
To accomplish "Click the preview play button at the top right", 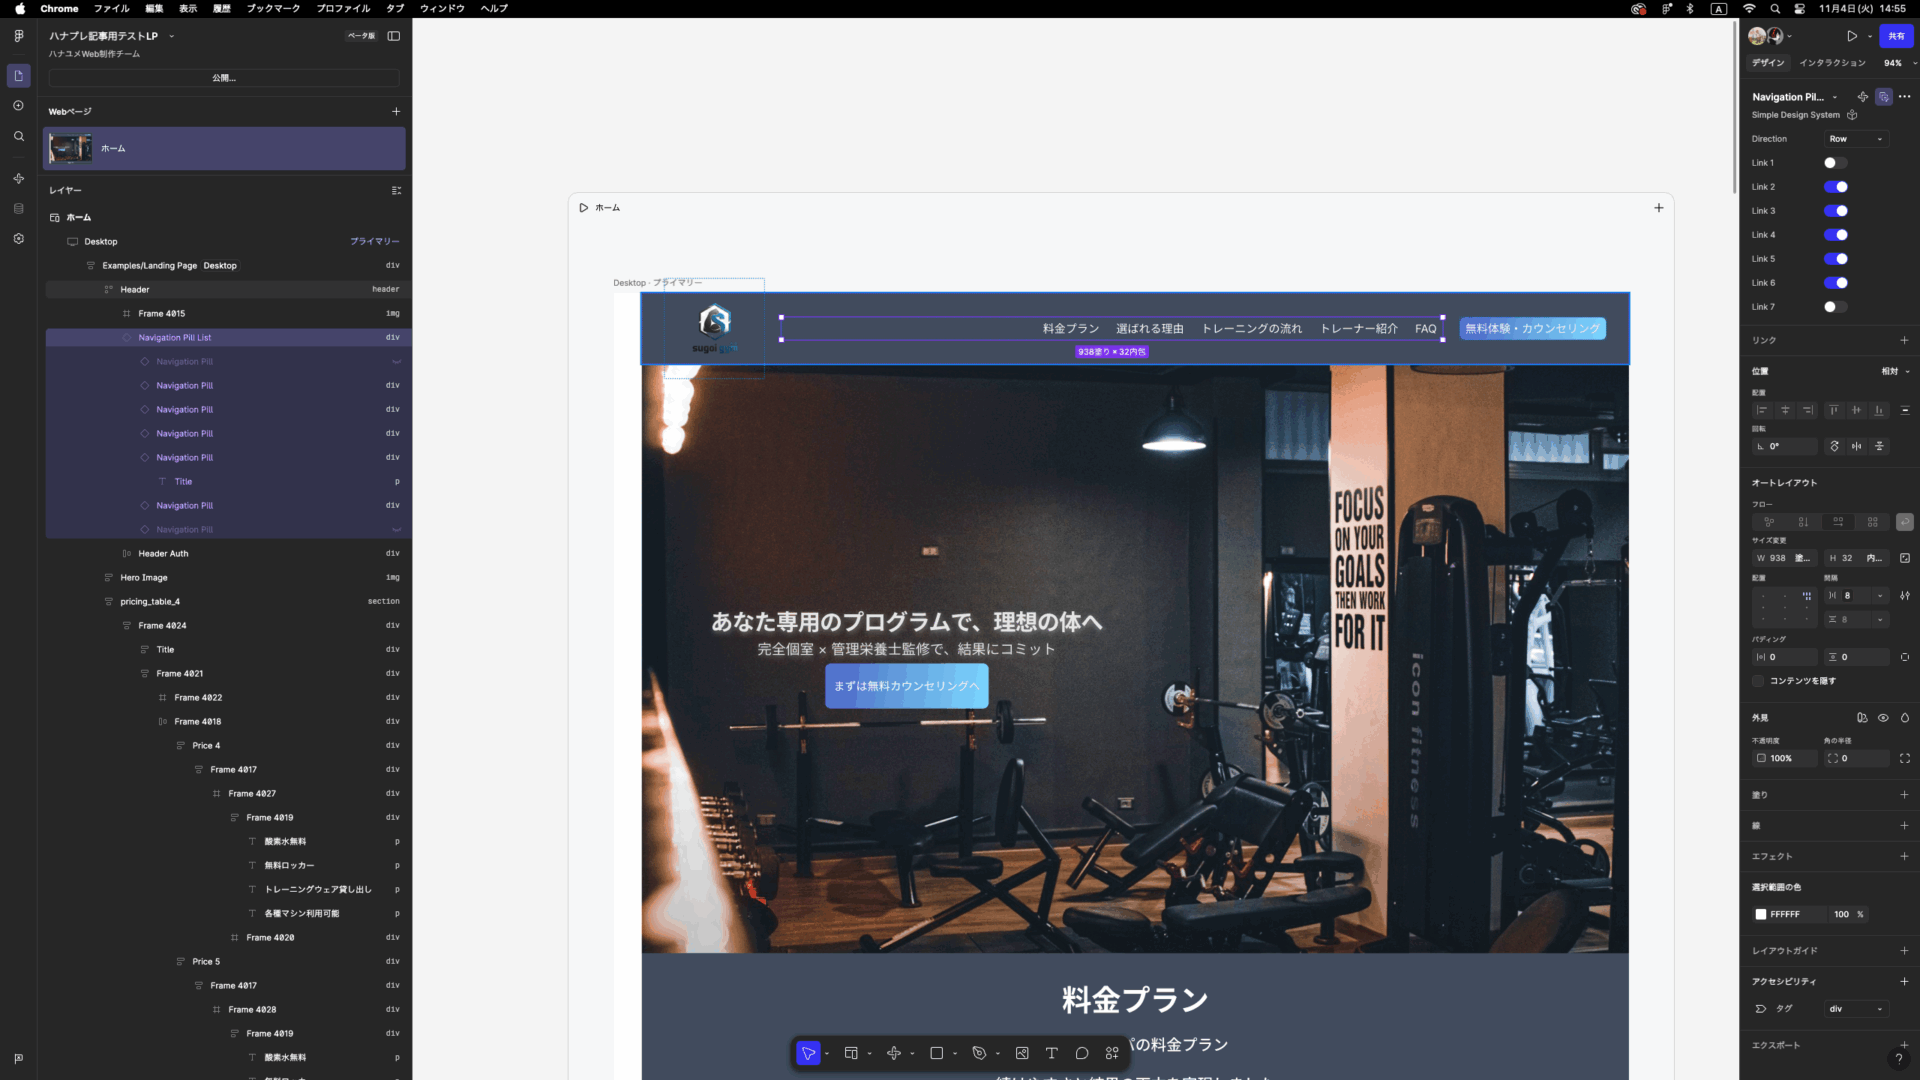I will 1852,36.
